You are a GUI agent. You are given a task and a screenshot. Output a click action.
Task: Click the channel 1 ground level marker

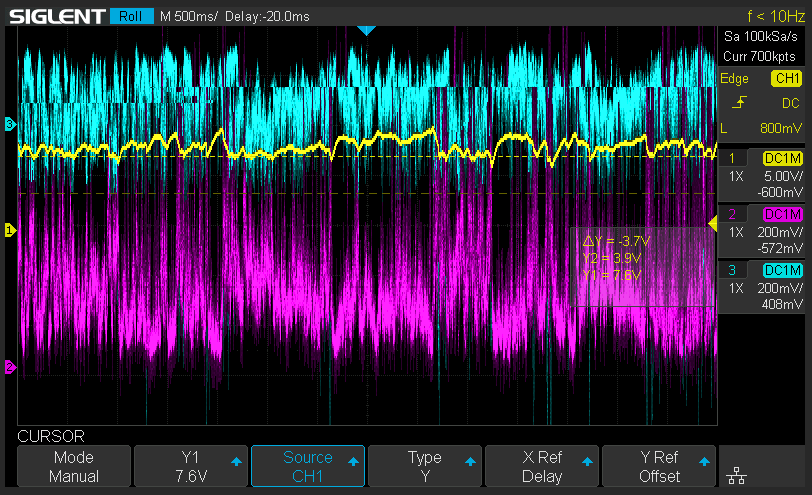(10, 230)
